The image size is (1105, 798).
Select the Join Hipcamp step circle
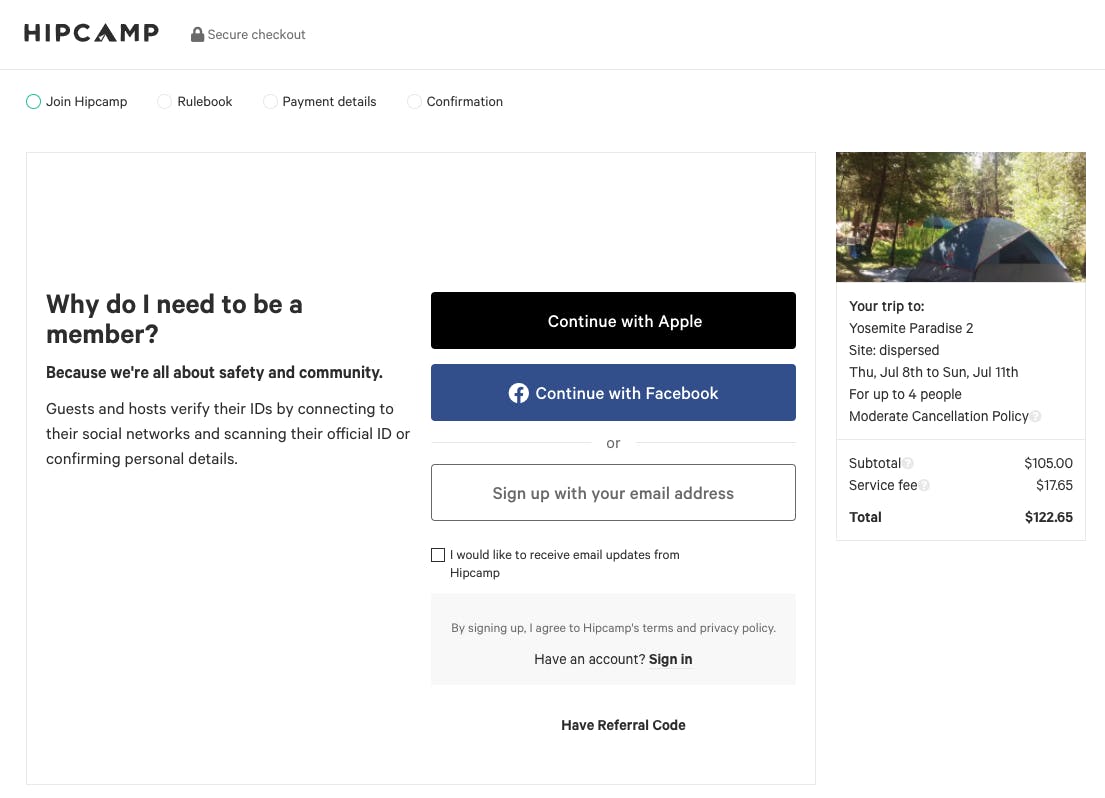tap(33, 101)
